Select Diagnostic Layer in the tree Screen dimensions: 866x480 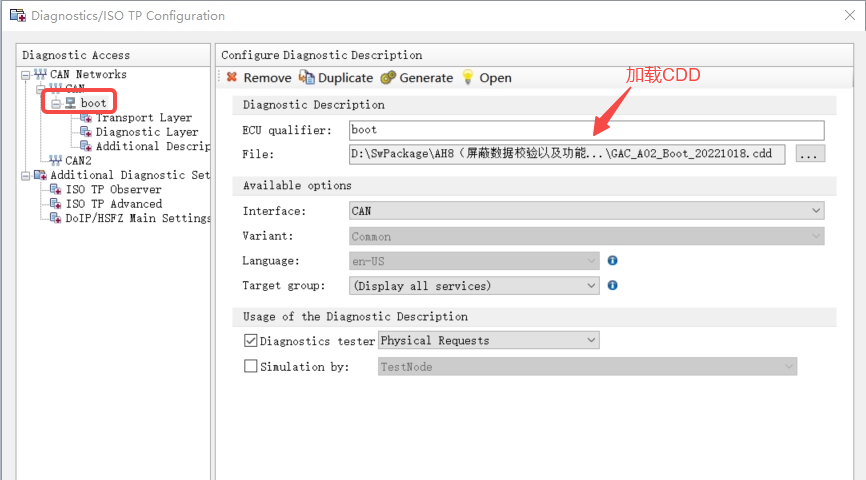point(147,131)
